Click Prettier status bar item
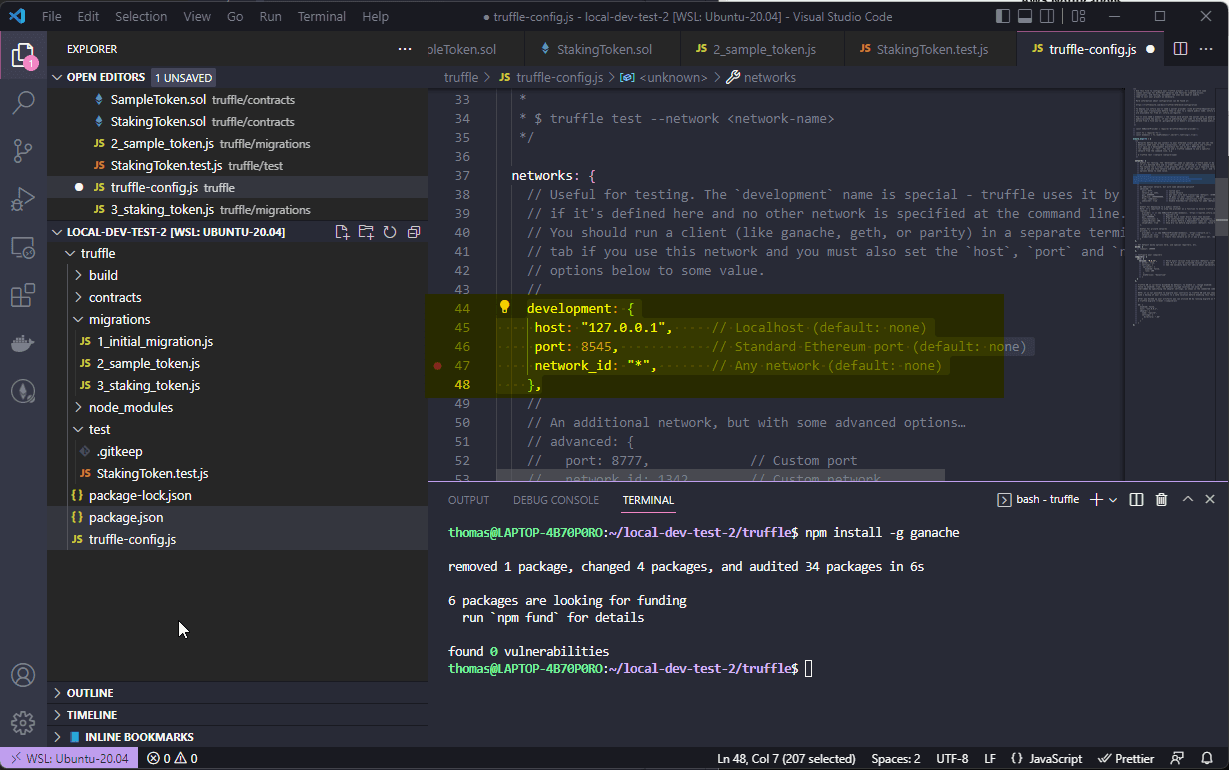 point(1126,759)
